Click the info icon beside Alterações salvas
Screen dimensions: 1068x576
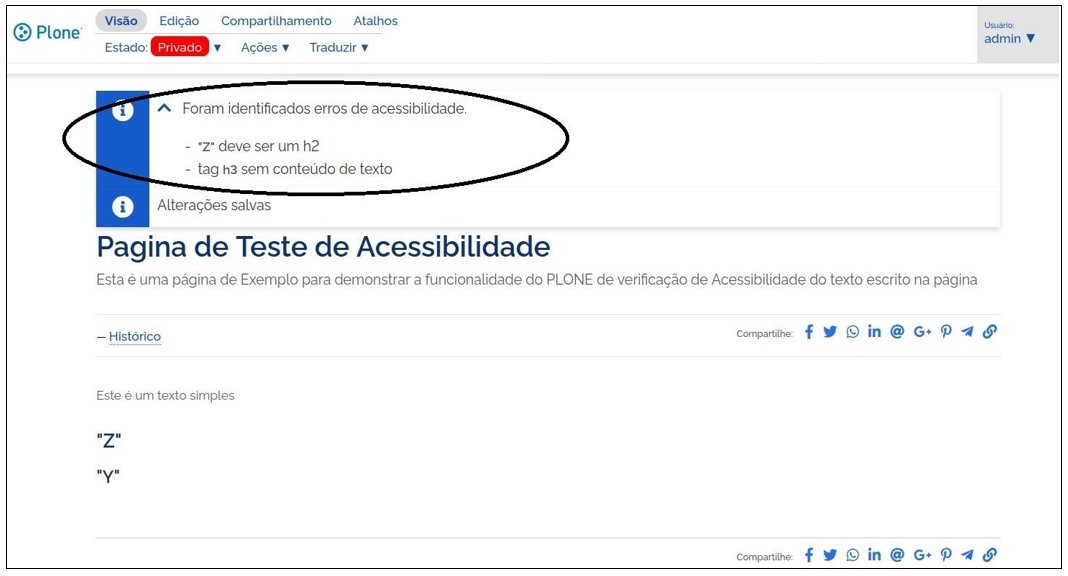122,206
